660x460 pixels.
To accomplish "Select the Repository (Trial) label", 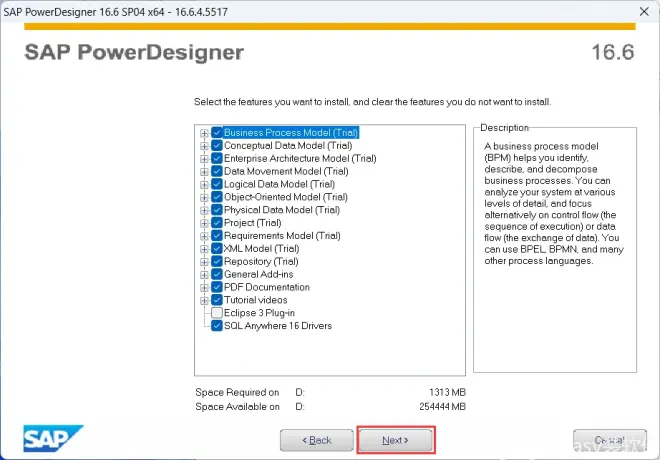I will [x=261, y=261].
